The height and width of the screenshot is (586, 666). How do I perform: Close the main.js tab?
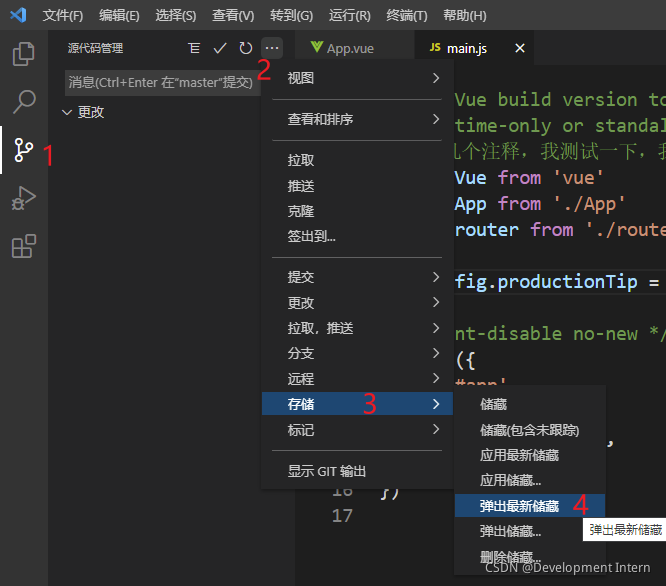click(x=520, y=48)
